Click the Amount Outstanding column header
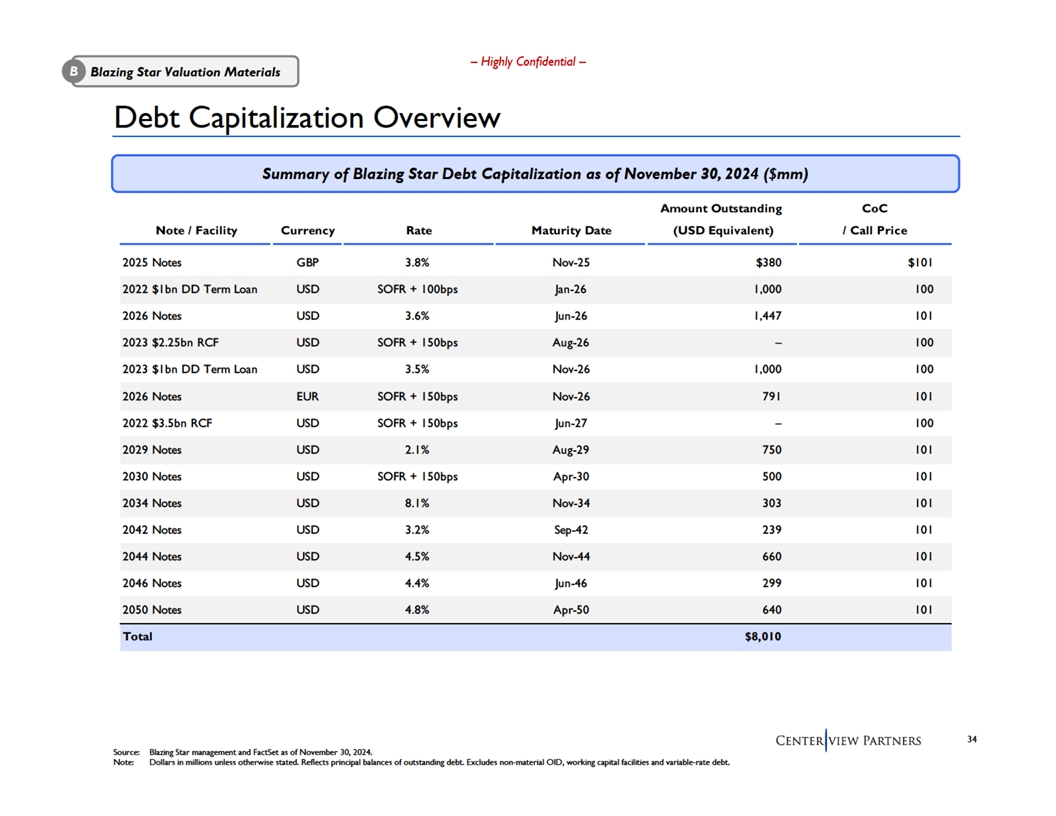This screenshot has height=816, width=1056. [x=721, y=219]
